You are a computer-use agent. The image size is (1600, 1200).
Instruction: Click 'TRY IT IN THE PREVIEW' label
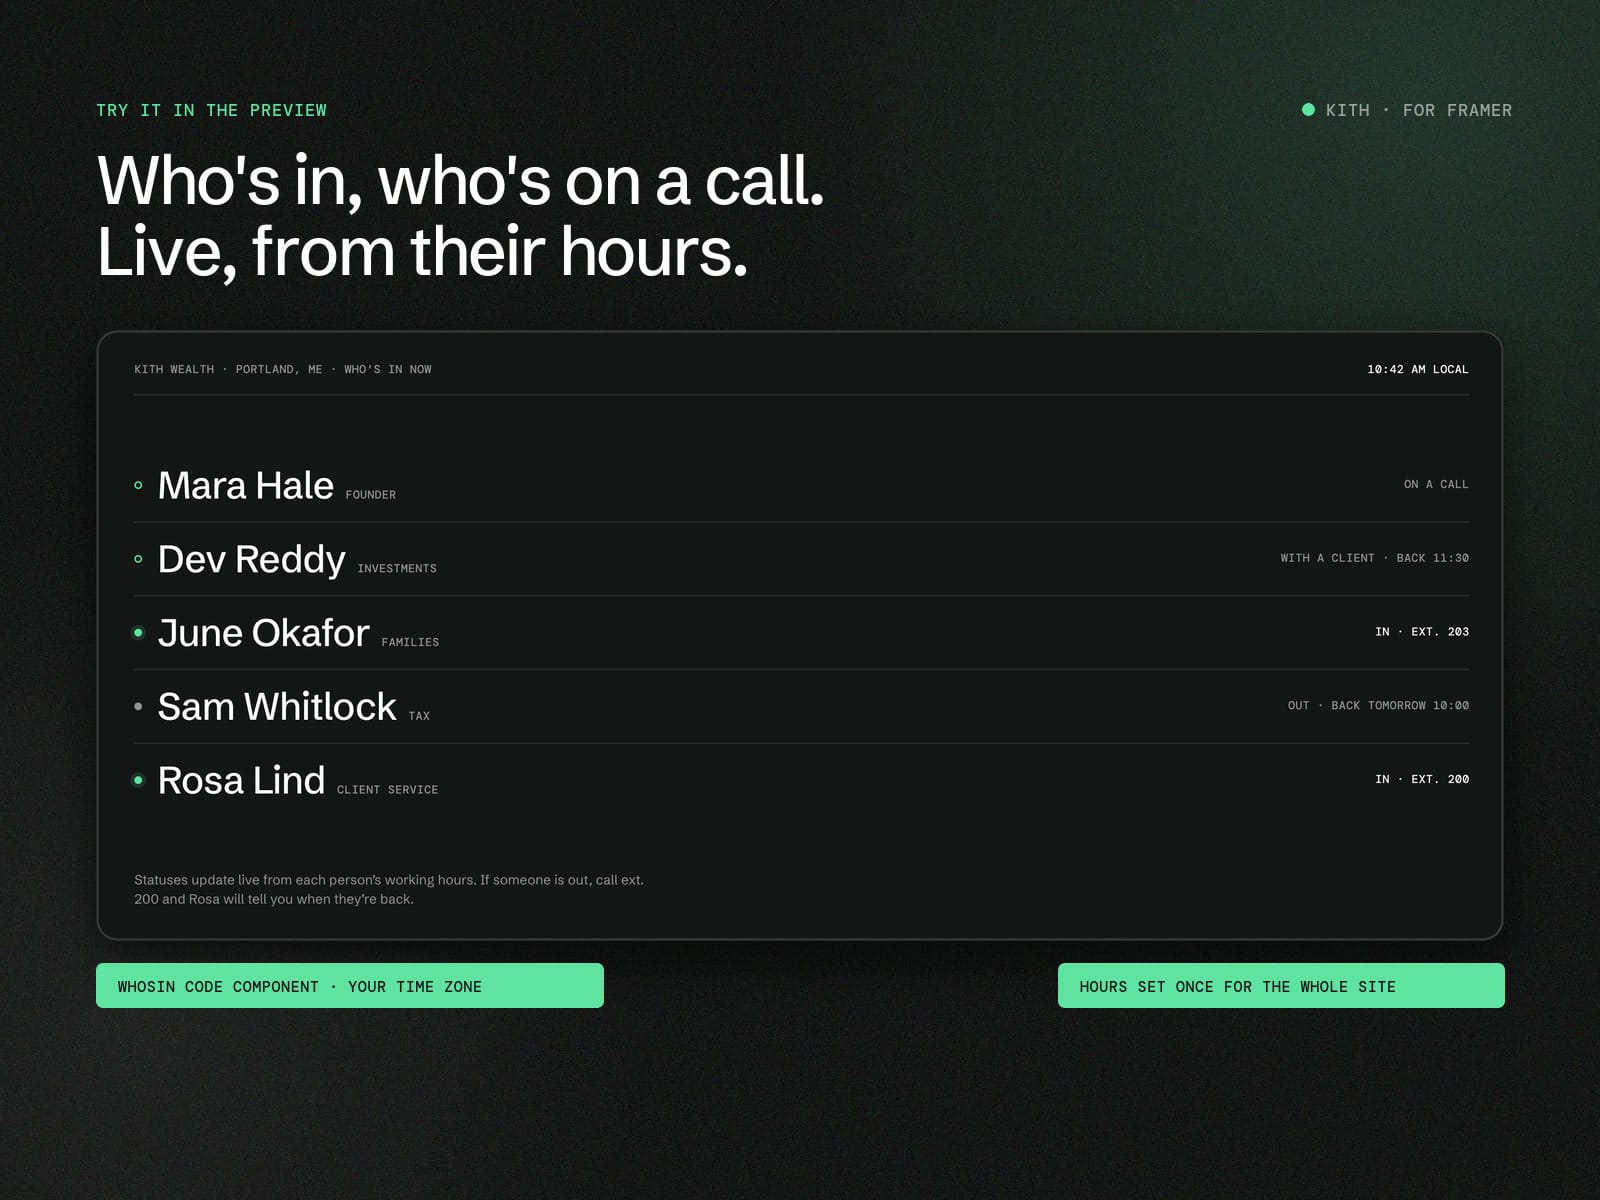211,110
